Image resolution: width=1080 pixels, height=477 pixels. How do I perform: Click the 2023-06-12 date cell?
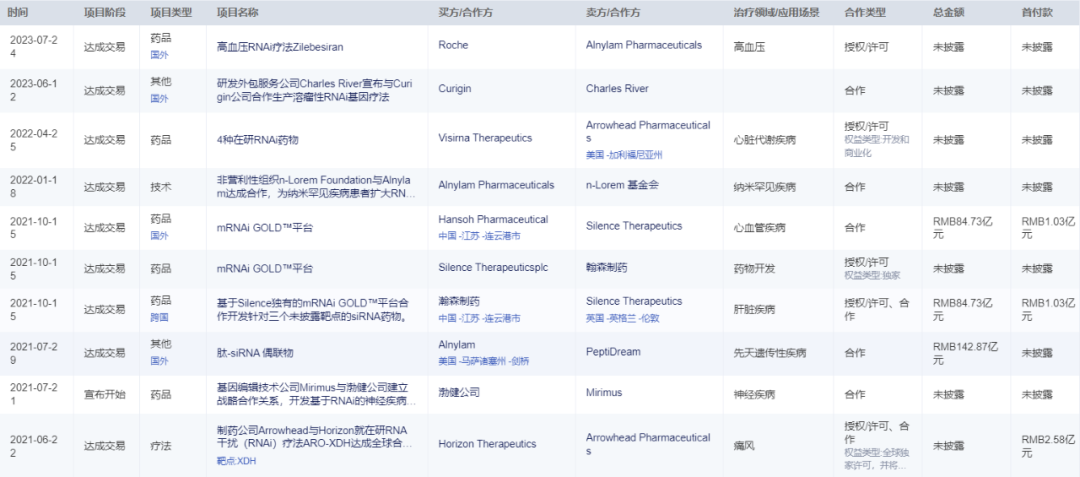pyautogui.click(x=32, y=90)
